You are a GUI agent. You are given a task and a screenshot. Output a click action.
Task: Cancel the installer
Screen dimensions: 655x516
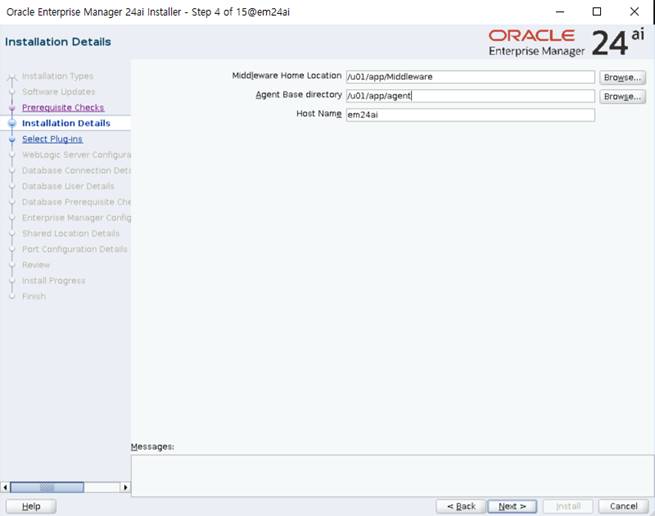click(623, 506)
